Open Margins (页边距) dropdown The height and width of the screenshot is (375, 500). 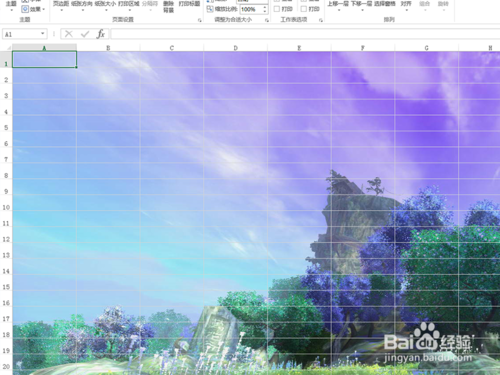pos(61,5)
